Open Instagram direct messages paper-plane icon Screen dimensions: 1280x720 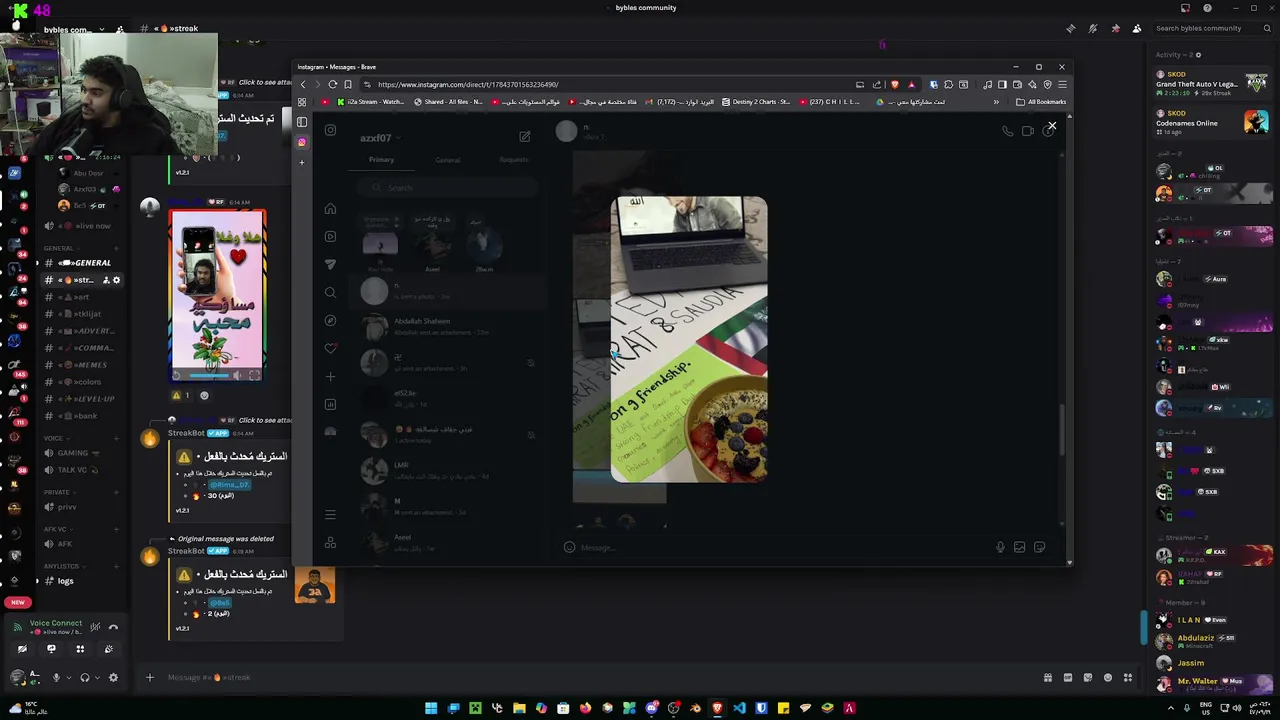pos(330,265)
